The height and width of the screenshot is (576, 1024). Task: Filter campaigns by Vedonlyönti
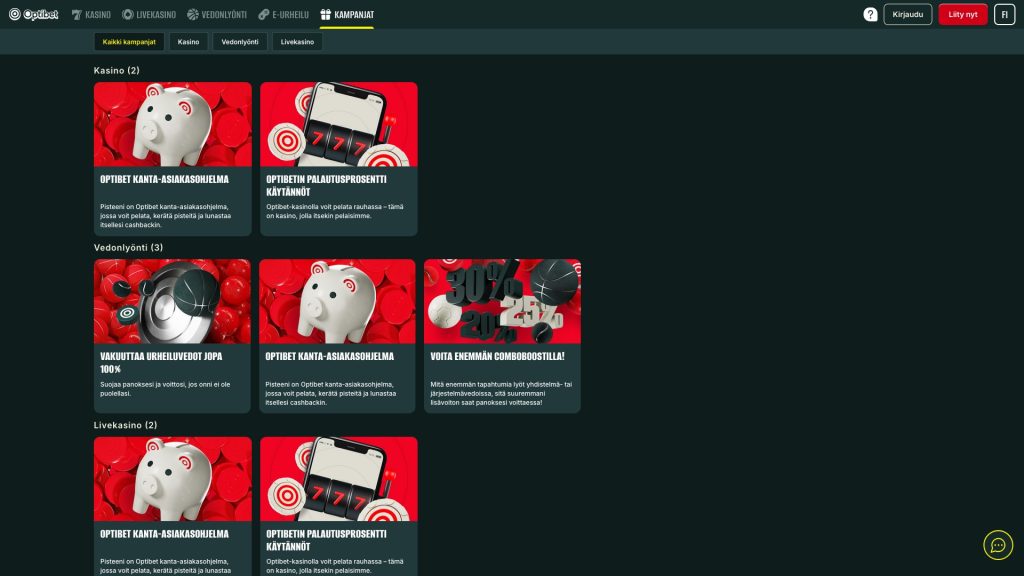click(240, 42)
